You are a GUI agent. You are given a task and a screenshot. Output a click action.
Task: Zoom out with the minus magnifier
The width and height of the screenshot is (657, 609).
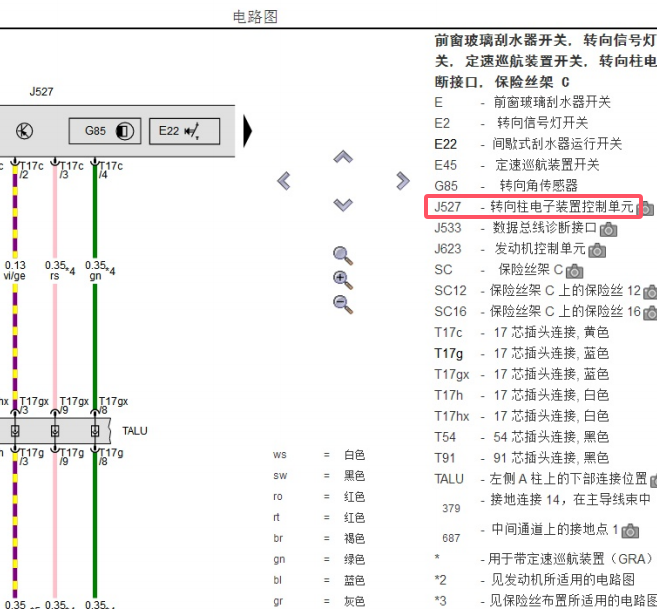343,304
